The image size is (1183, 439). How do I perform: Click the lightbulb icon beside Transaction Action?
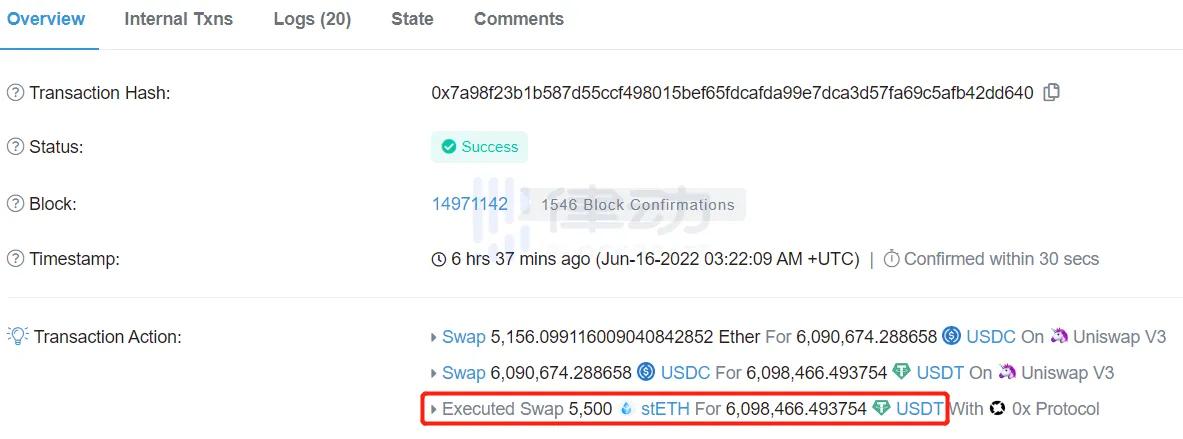click(x=17, y=336)
